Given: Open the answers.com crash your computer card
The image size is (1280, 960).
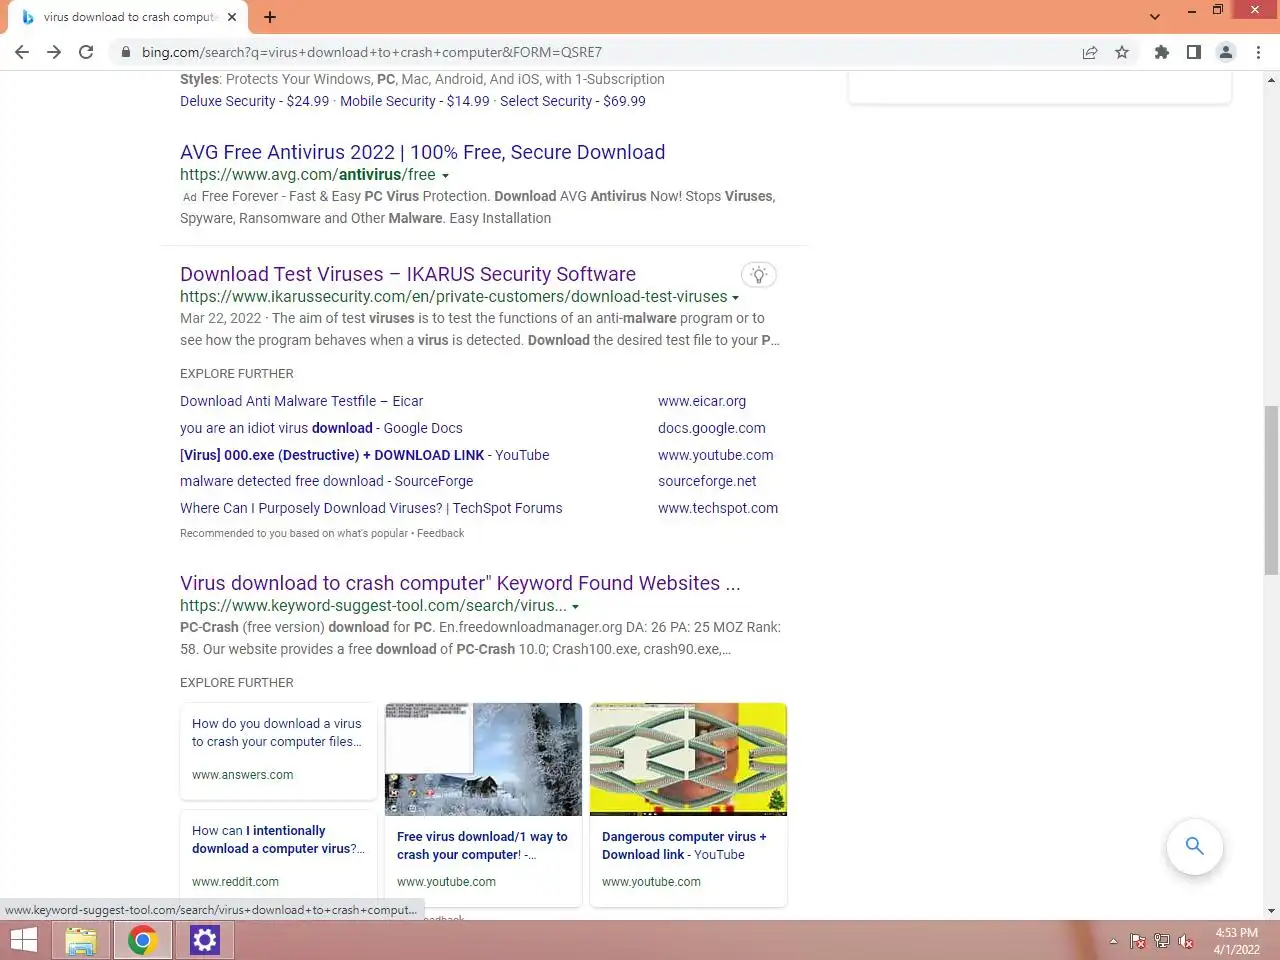Looking at the screenshot, I should point(278,751).
